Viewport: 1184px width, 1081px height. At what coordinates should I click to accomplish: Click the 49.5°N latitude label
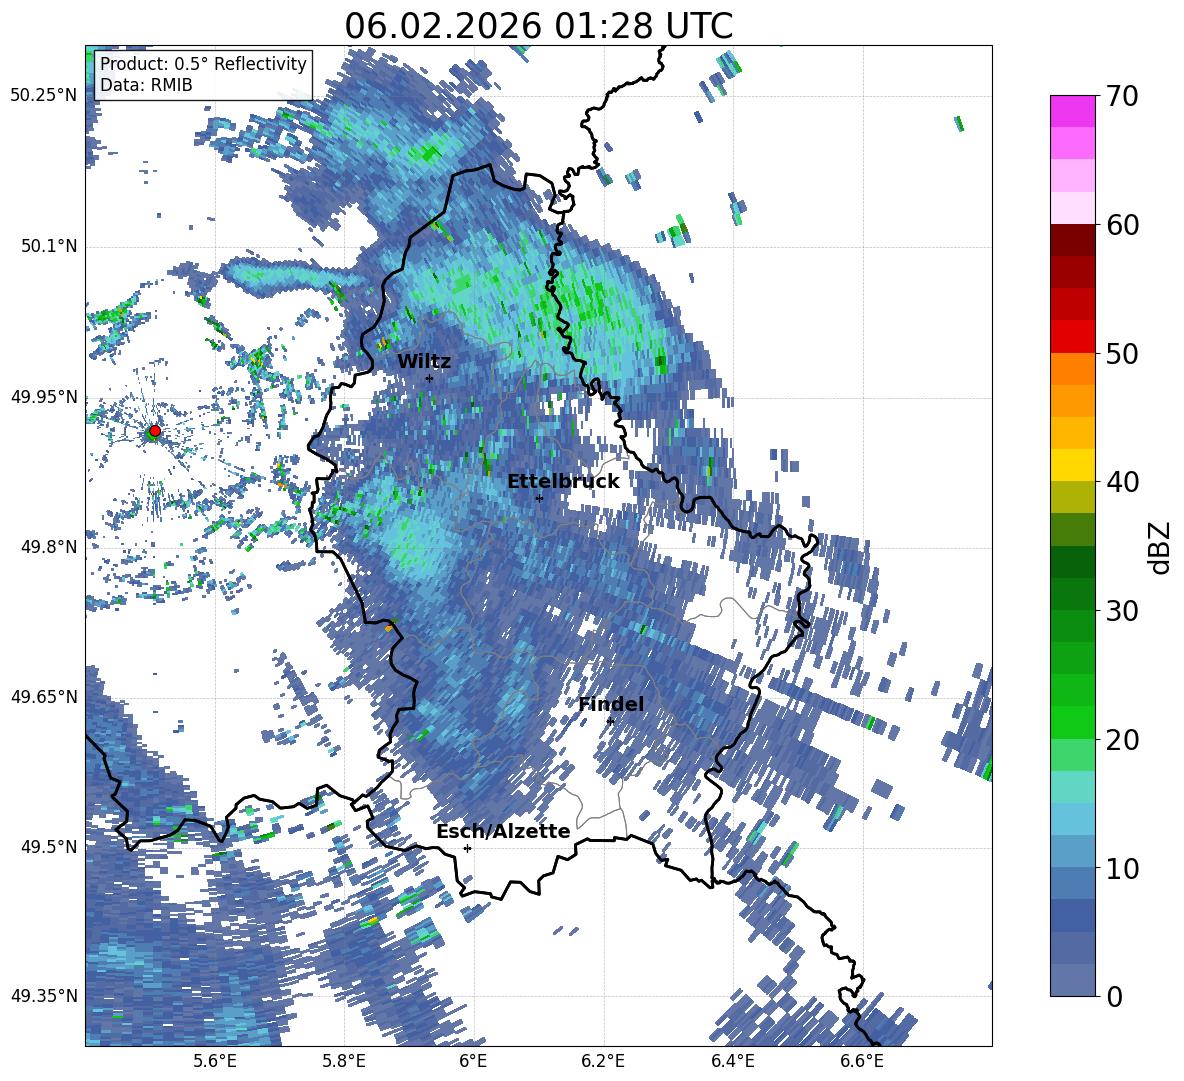tap(50, 846)
